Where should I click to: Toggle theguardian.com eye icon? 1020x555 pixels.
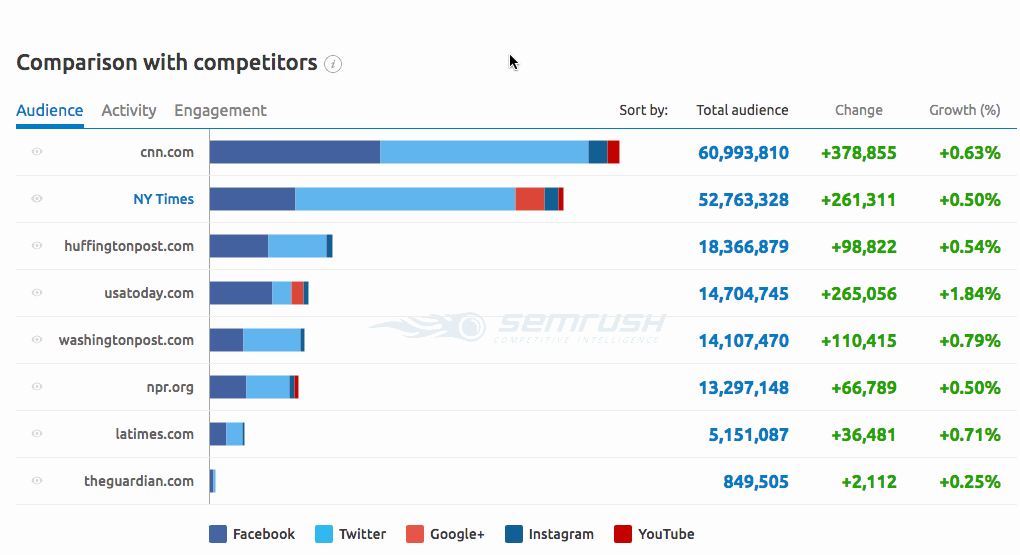(37, 481)
